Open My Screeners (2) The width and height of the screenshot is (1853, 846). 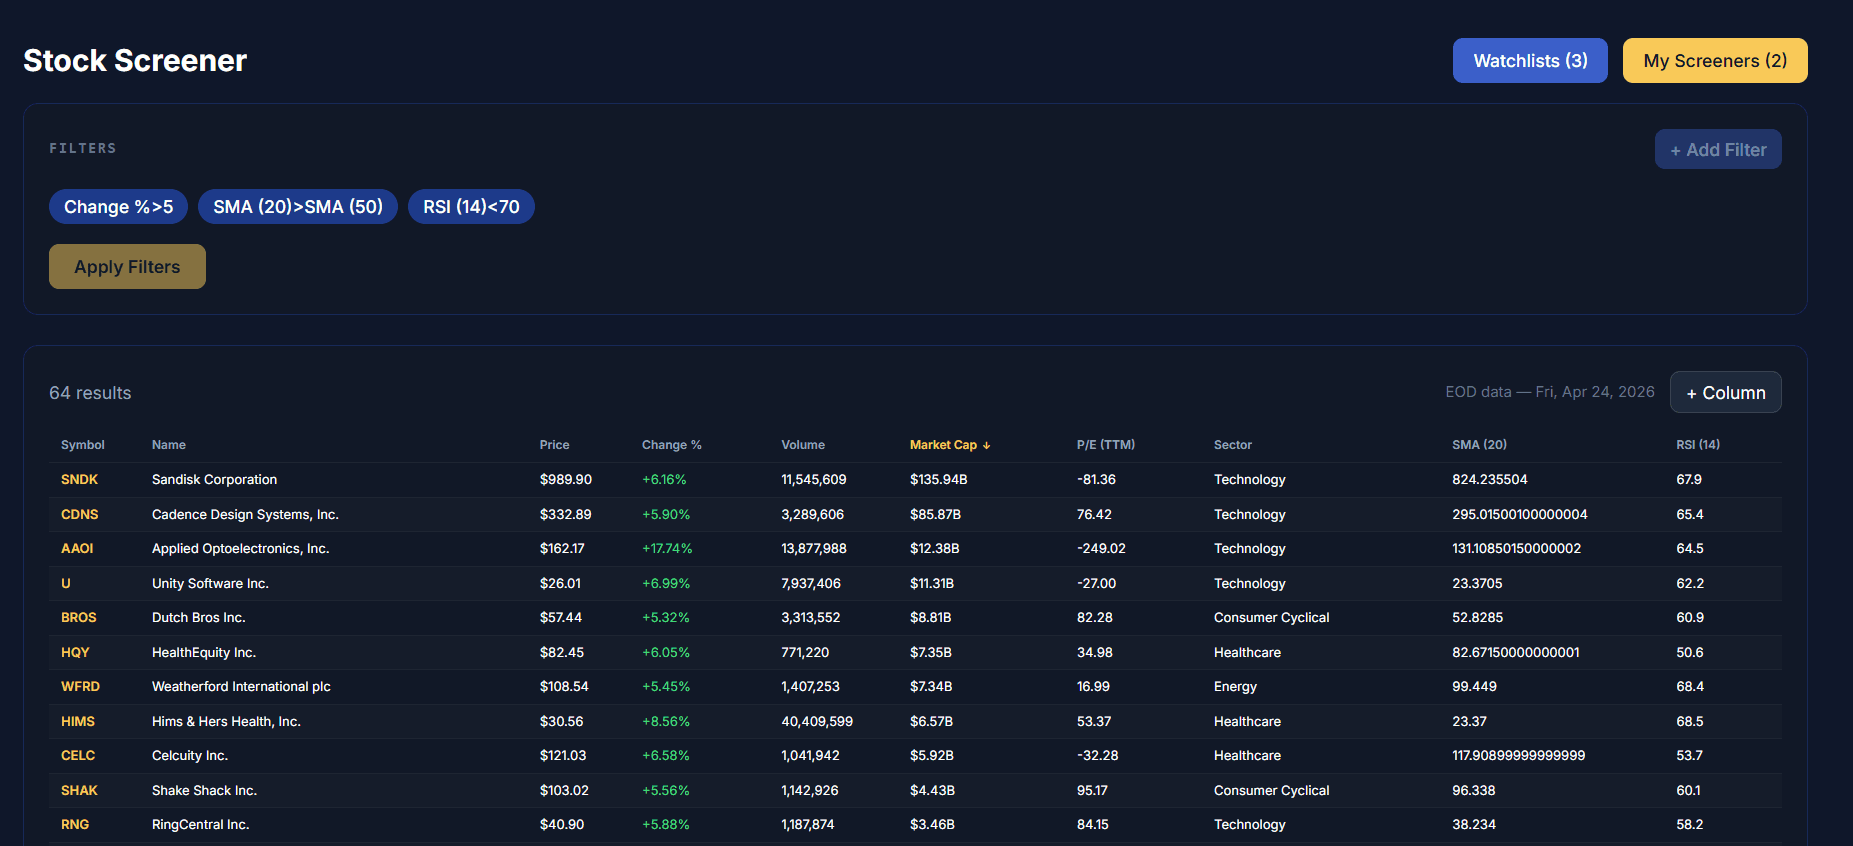click(1715, 61)
